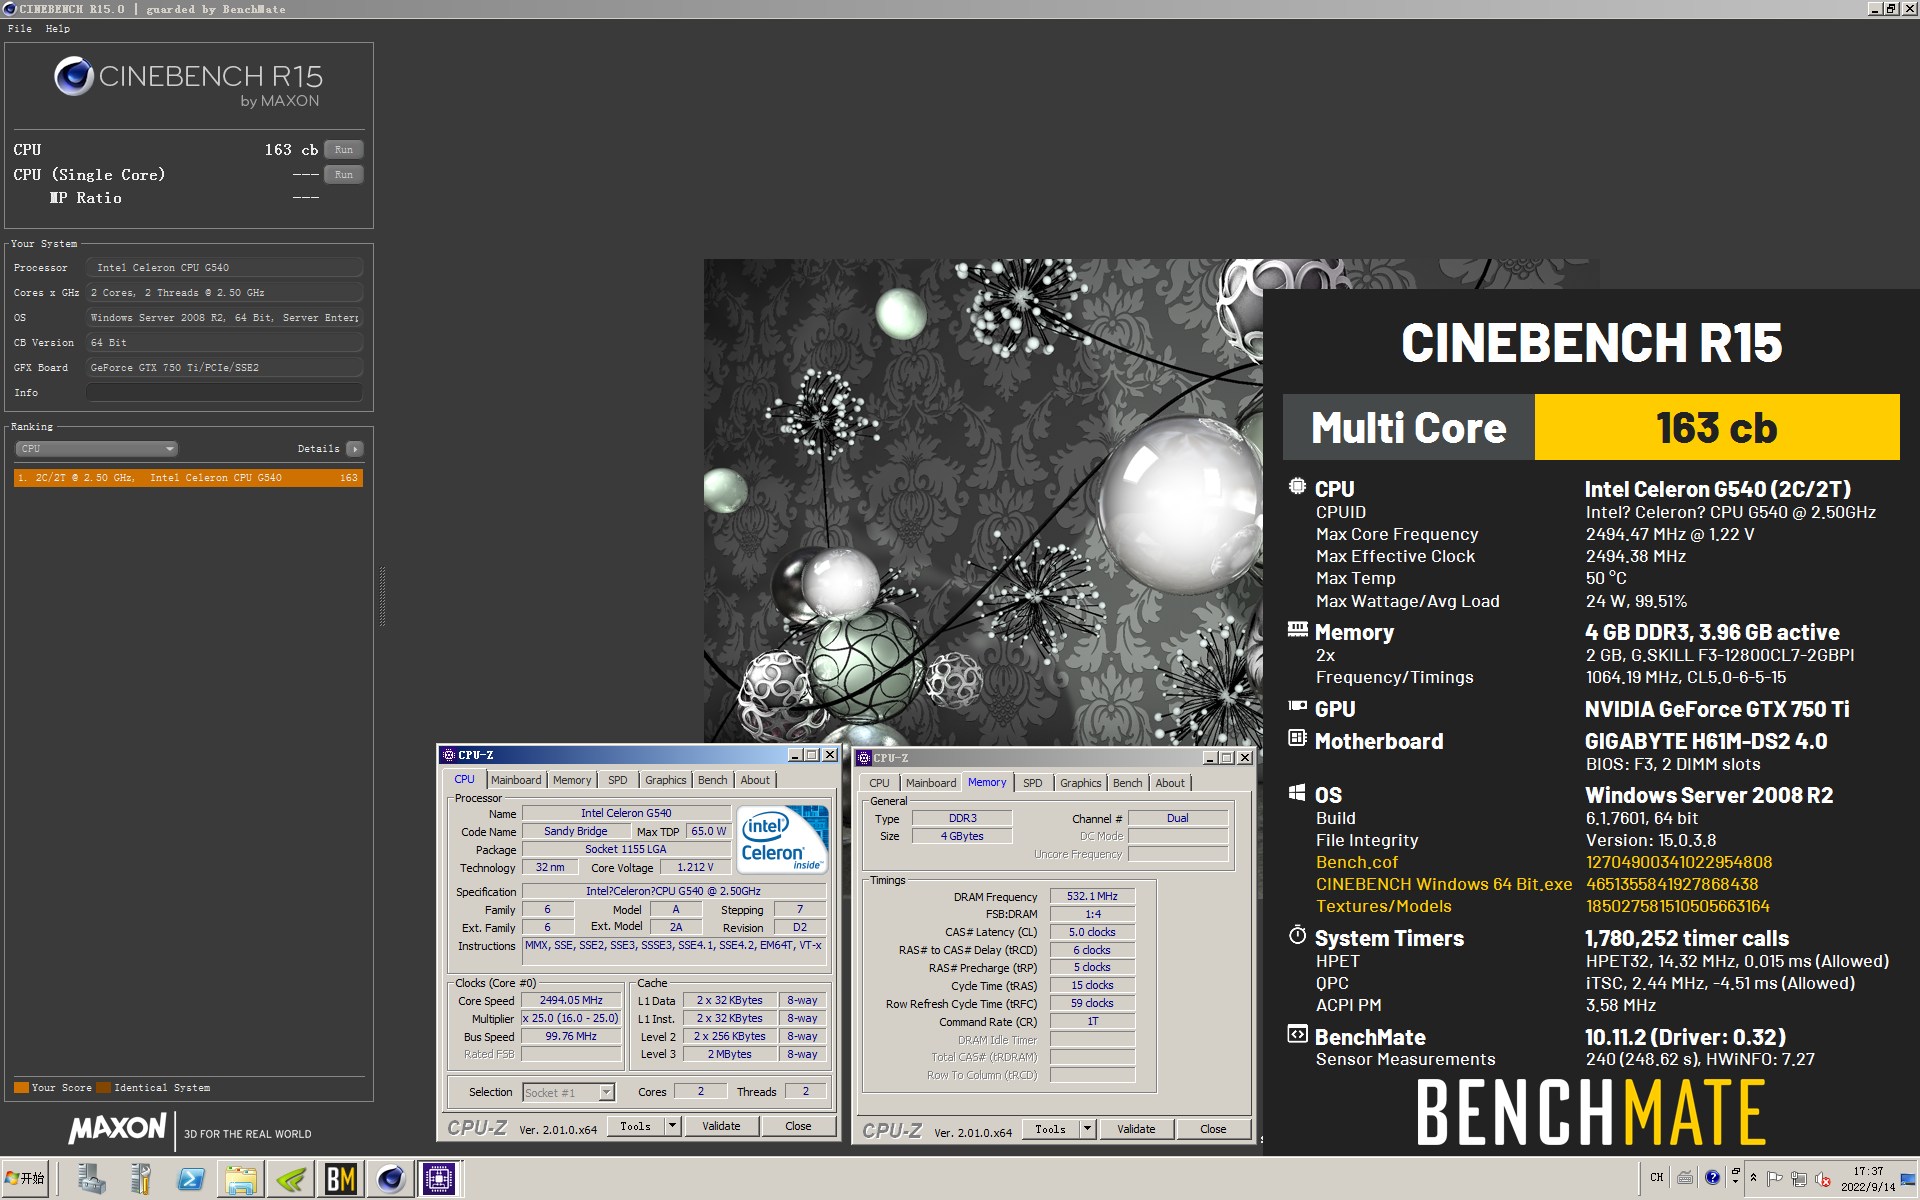The width and height of the screenshot is (1920, 1200).
Task: Switch to Cinebench sphere icon on taskbar
Action: point(390,1179)
